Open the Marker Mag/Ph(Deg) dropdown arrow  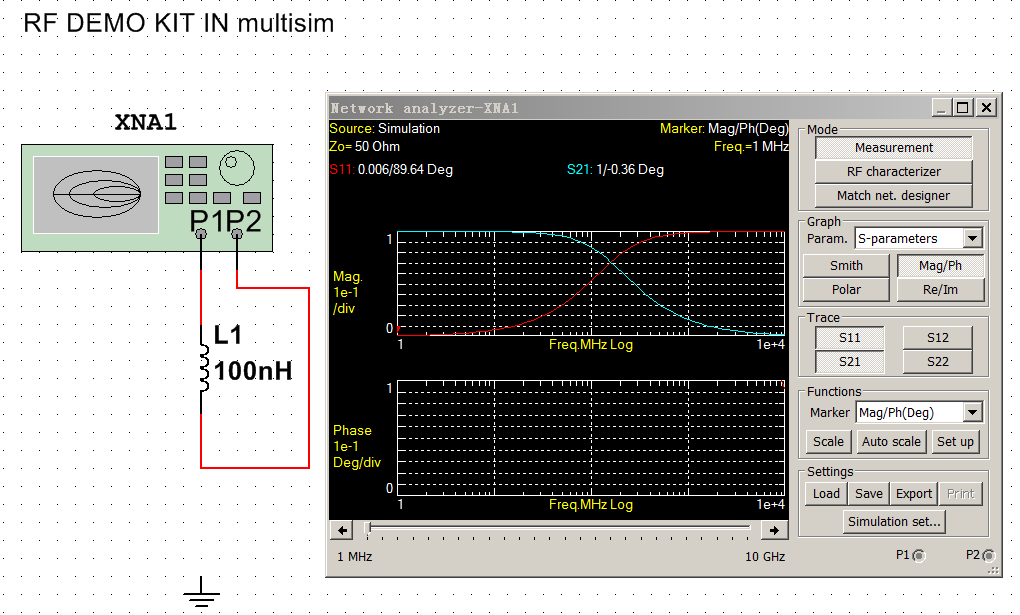[973, 412]
